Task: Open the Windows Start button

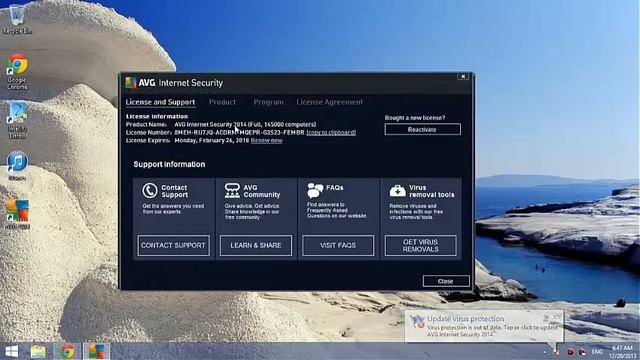Action: (12, 351)
